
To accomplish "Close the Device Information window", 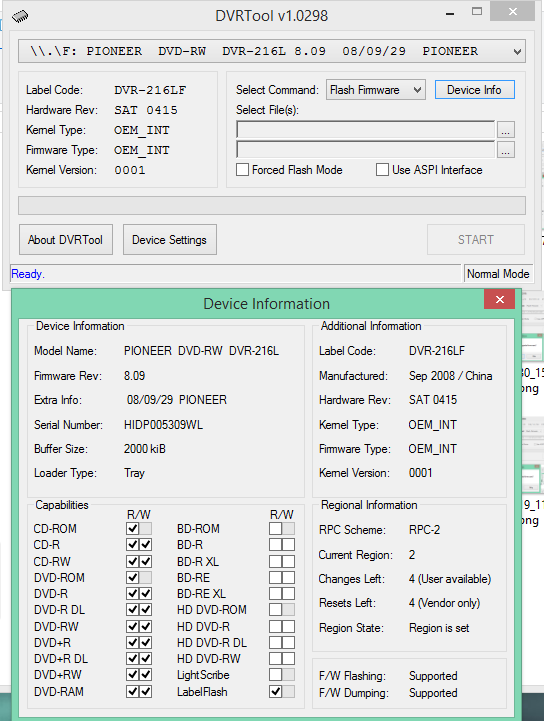I will 500,300.
